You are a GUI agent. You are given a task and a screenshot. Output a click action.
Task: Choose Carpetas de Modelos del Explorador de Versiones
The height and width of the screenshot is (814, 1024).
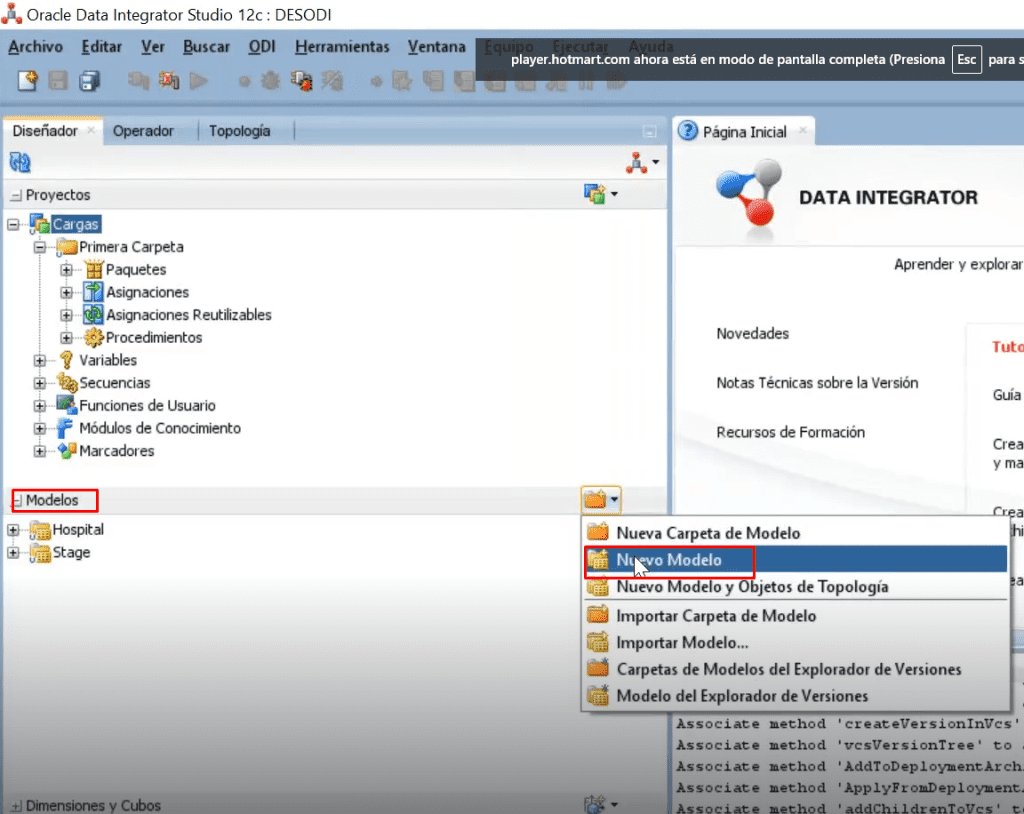pyautogui.click(x=795, y=669)
